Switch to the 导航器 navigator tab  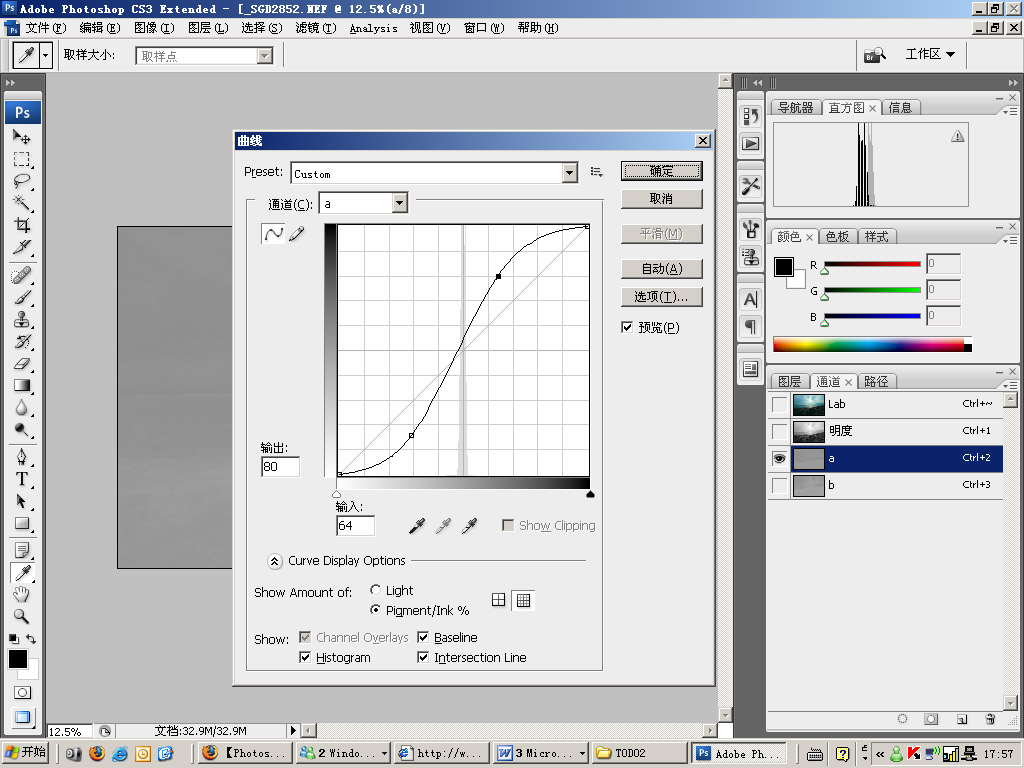(x=795, y=108)
